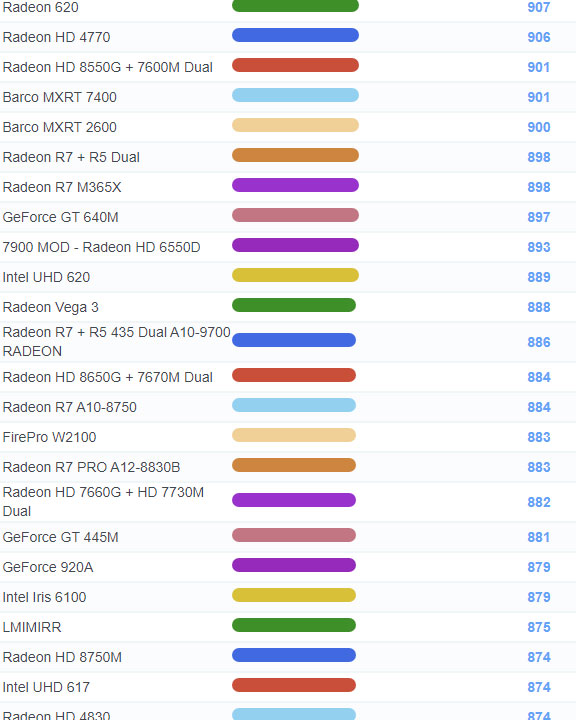
Task: Click the purple bar for Radeon R7 M365X
Action: point(295,185)
